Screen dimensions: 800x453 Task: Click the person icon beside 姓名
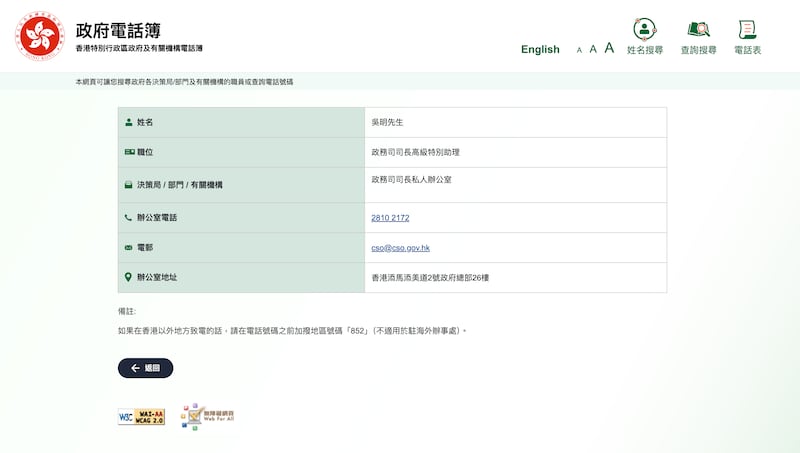point(128,122)
